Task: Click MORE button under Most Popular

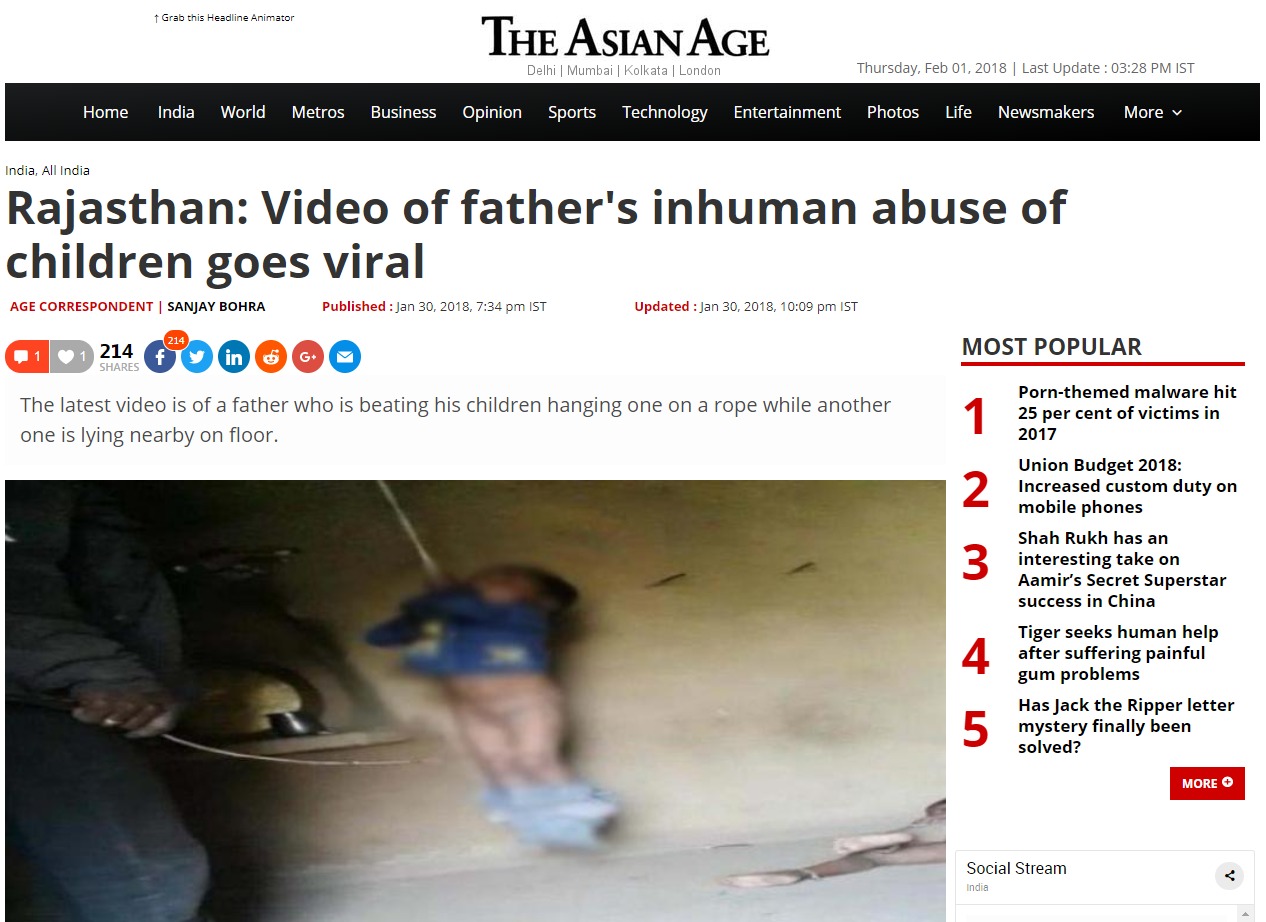Action: (1207, 783)
